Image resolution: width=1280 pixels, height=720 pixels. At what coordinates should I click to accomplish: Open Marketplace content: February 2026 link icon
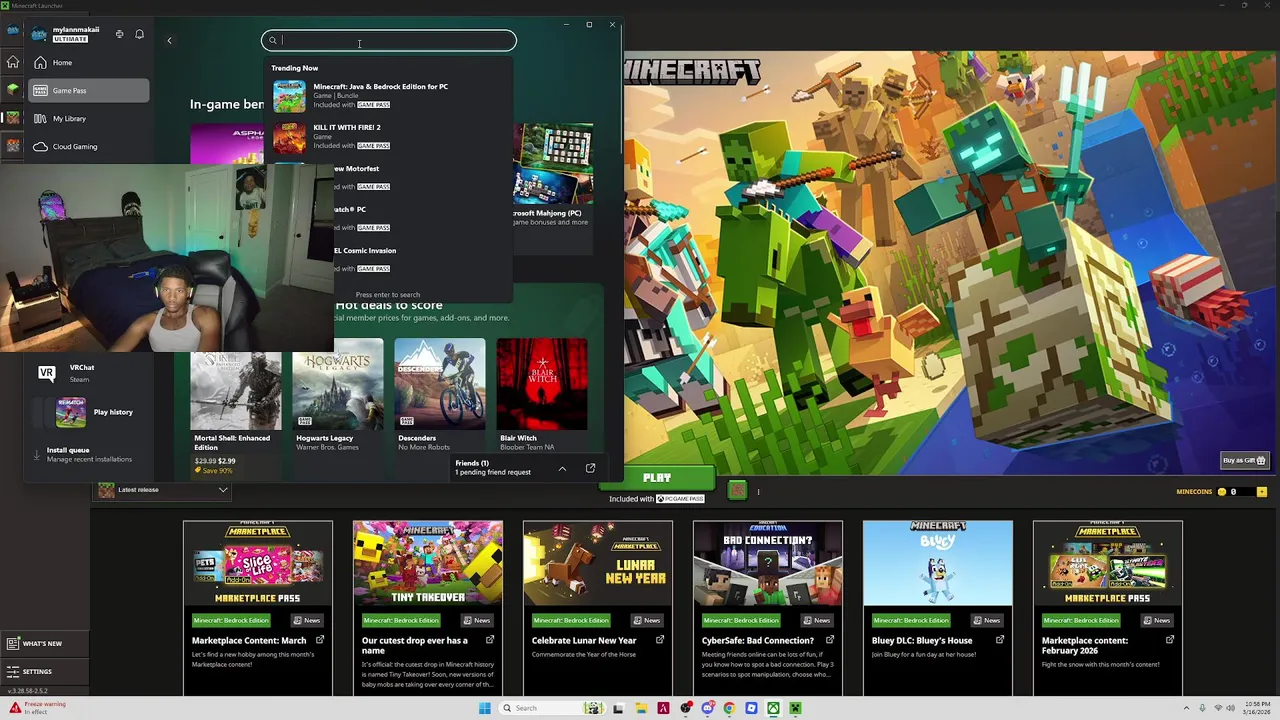click(1170, 640)
